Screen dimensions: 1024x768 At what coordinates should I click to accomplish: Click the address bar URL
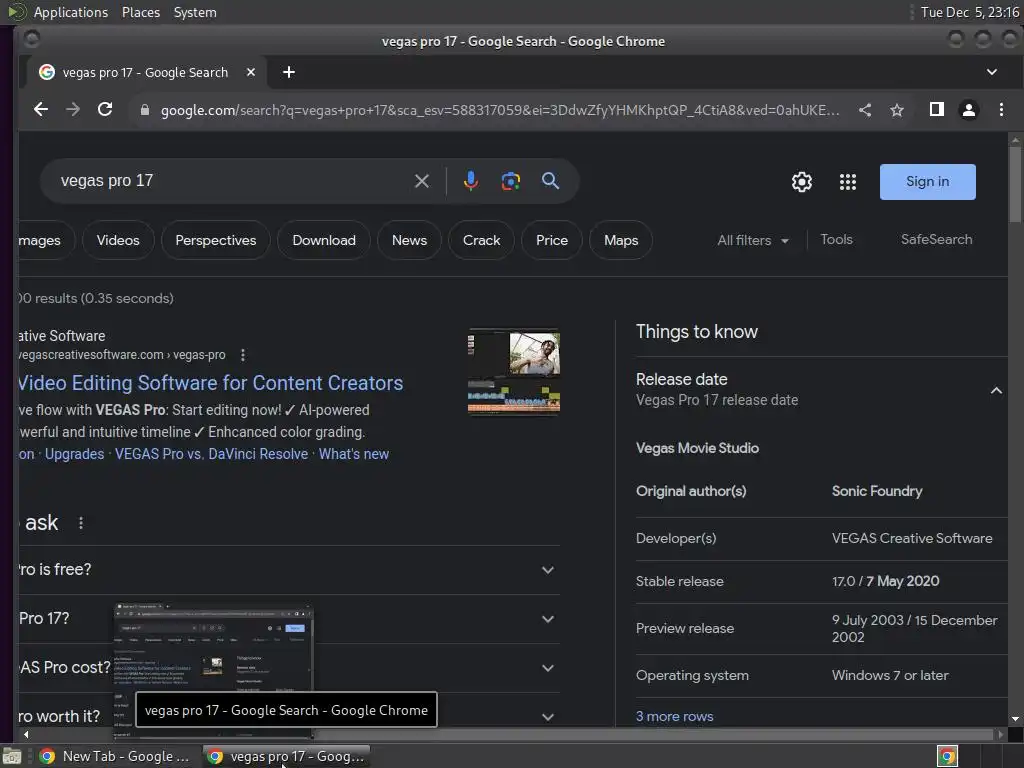(500, 110)
